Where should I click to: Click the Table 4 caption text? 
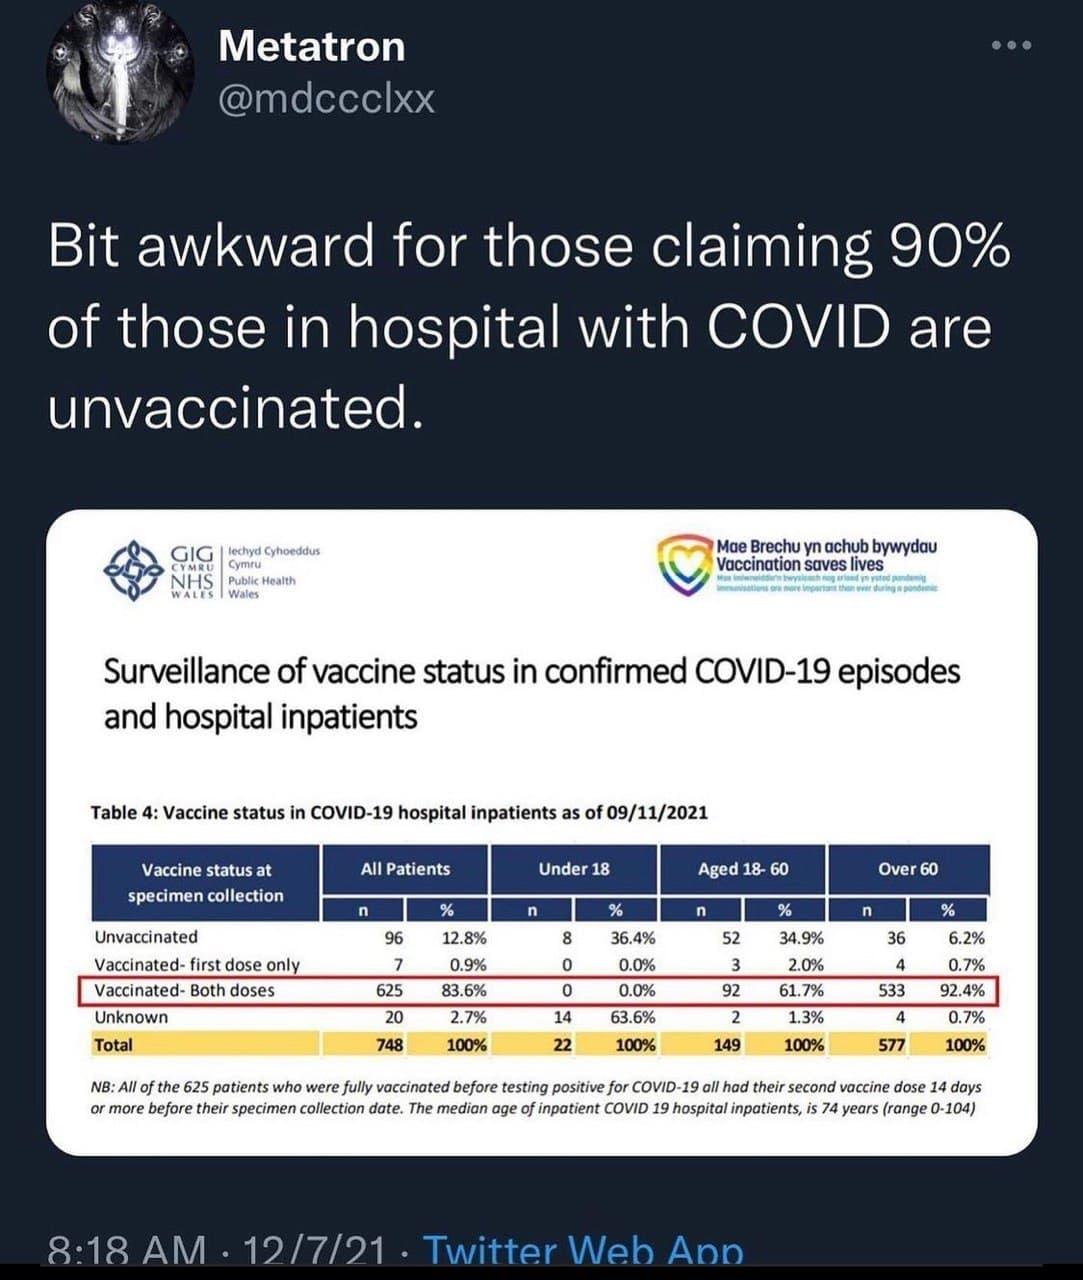coord(399,812)
